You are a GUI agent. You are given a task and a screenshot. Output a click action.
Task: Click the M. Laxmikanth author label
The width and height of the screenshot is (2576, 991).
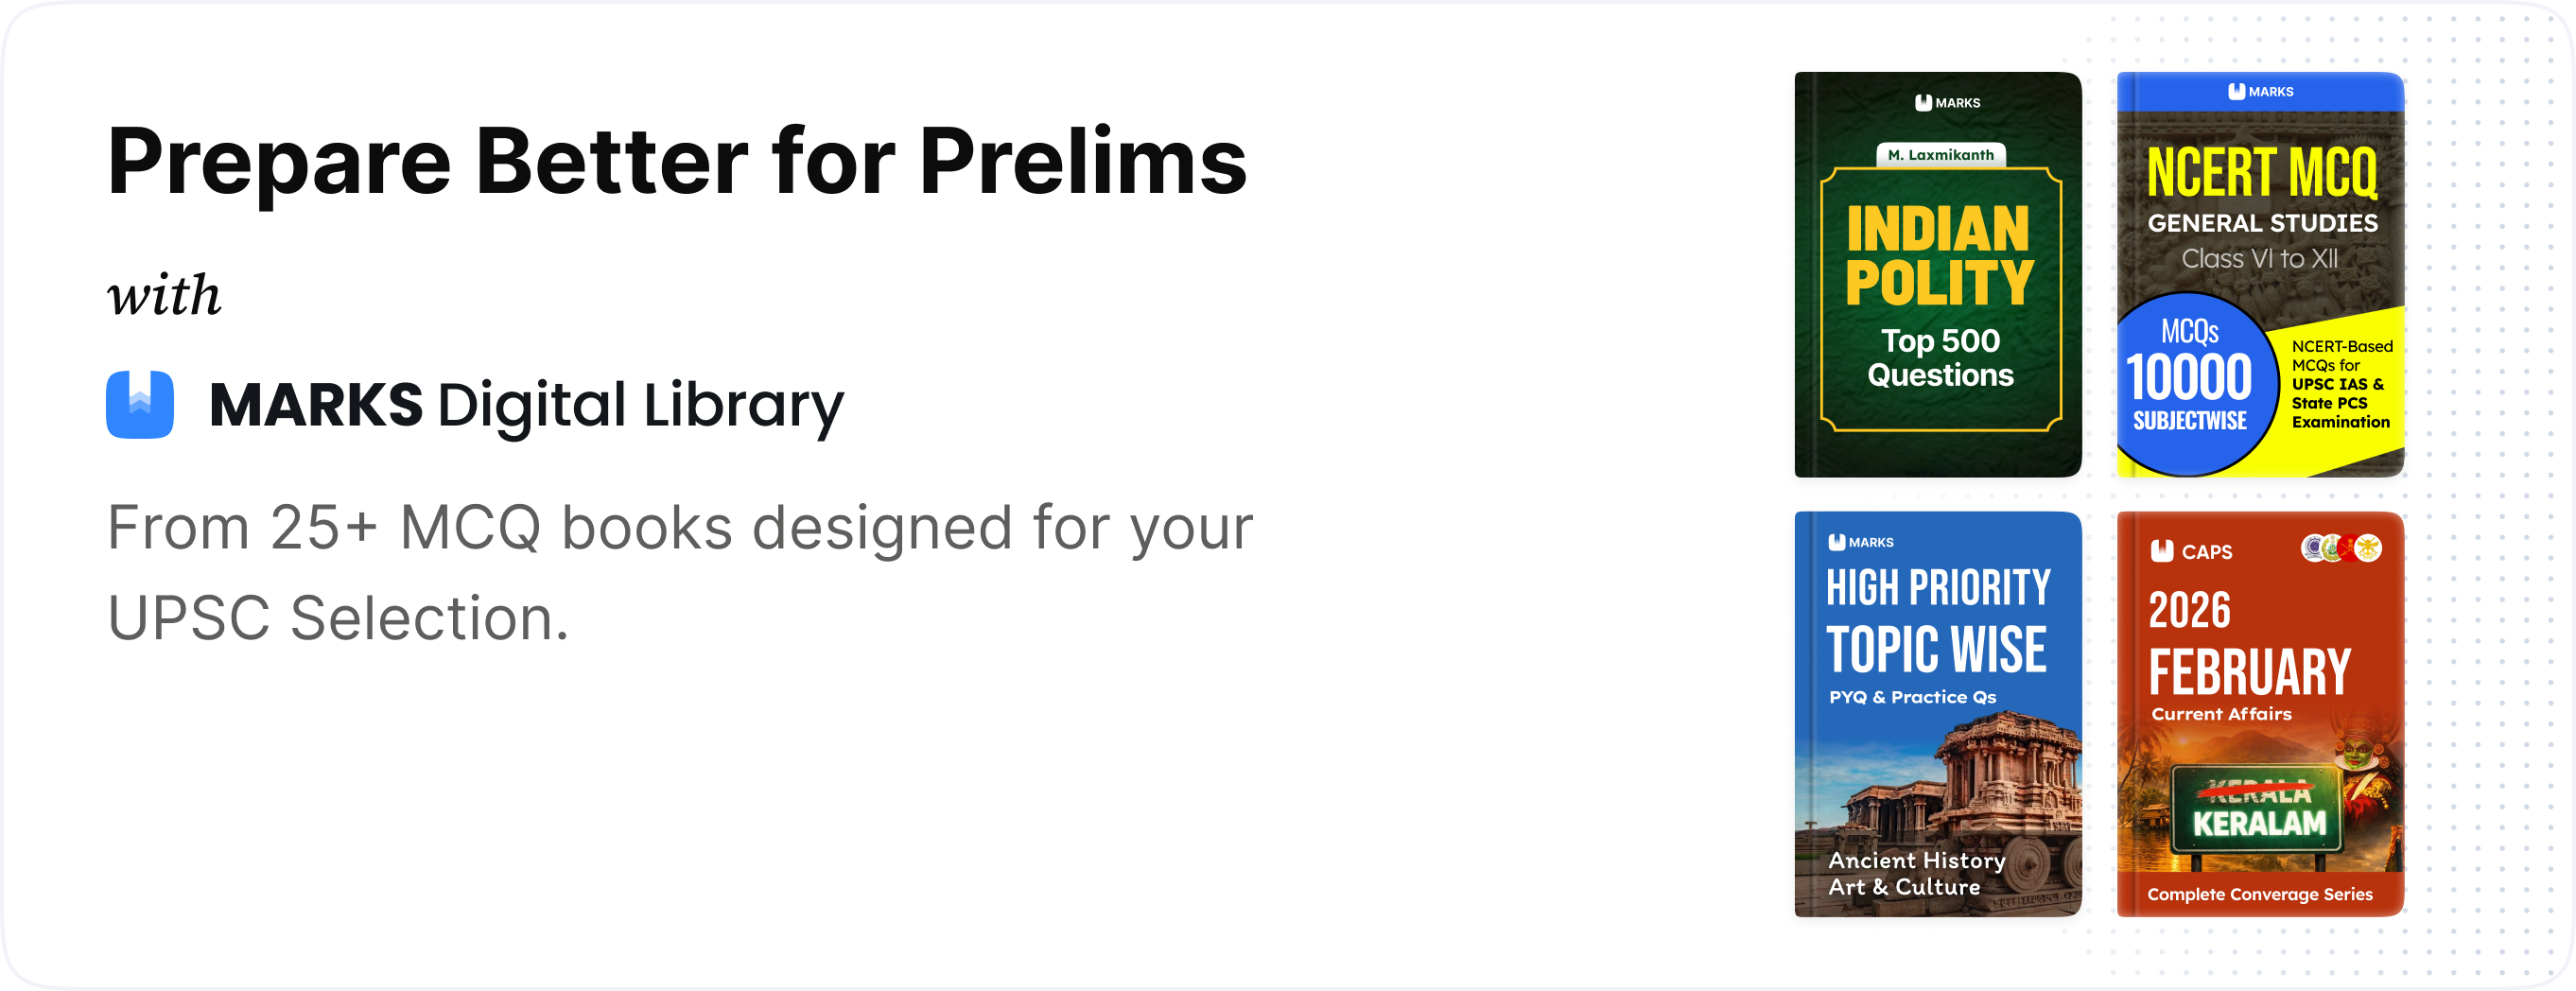(1940, 155)
